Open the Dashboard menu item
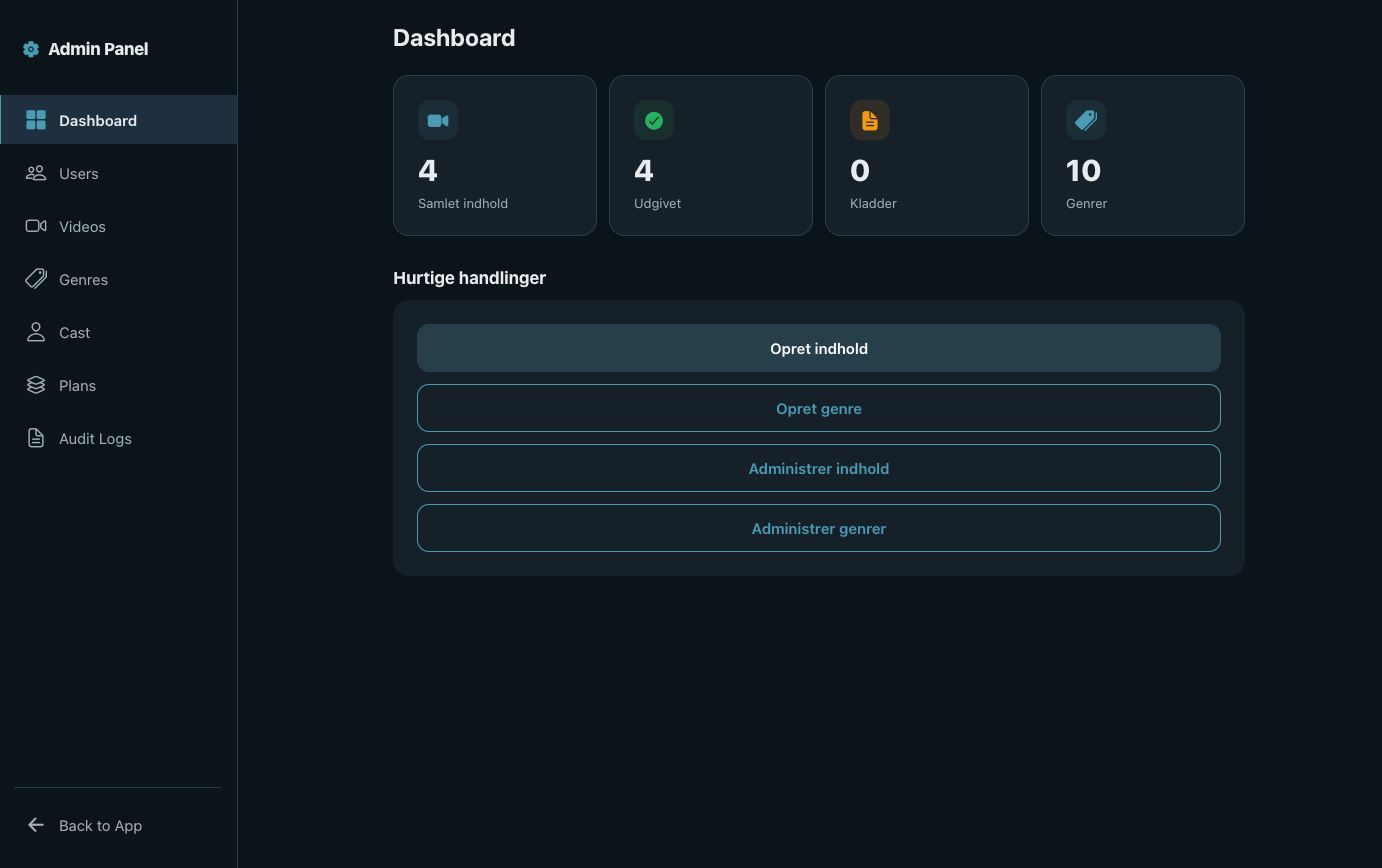Image resolution: width=1382 pixels, height=868 pixels. click(x=119, y=120)
